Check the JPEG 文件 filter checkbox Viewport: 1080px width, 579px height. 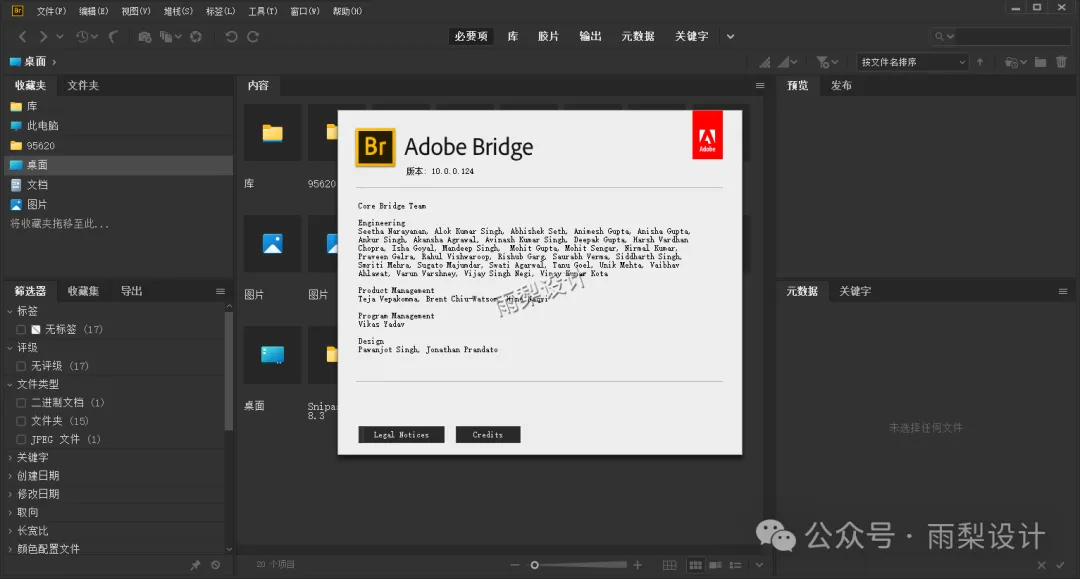tap(21, 439)
